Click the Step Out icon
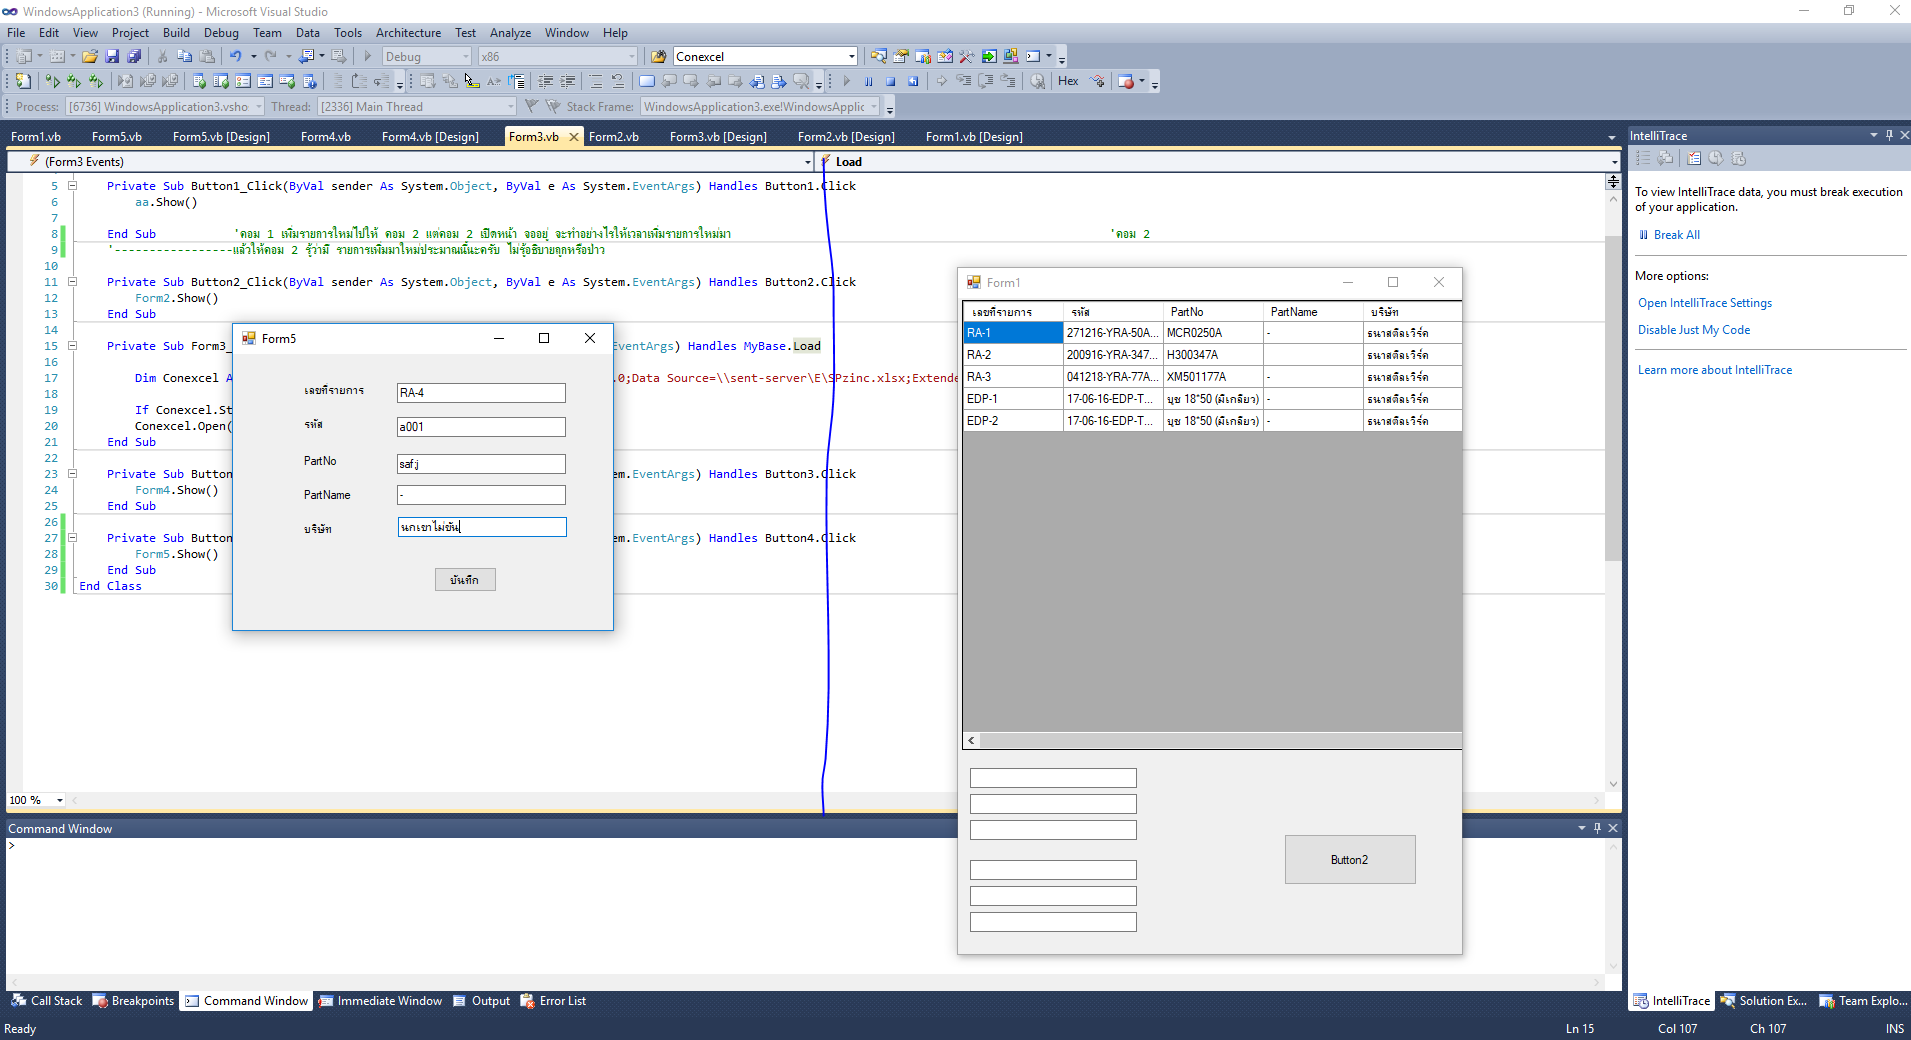 (x=1008, y=82)
